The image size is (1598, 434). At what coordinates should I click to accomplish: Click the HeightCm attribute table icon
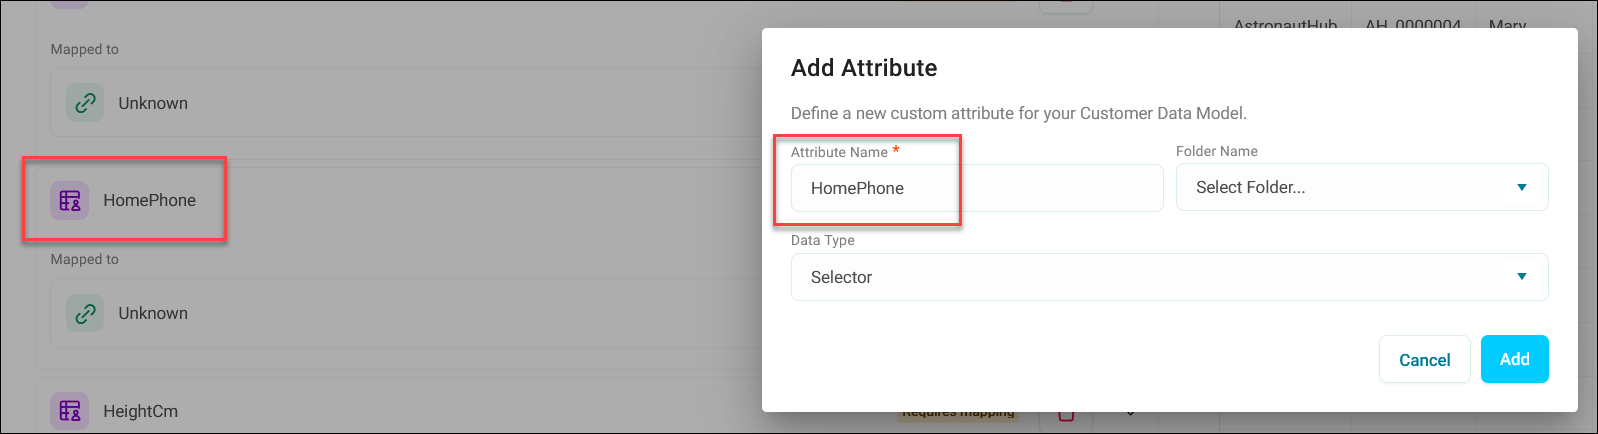pyautogui.click(x=70, y=411)
